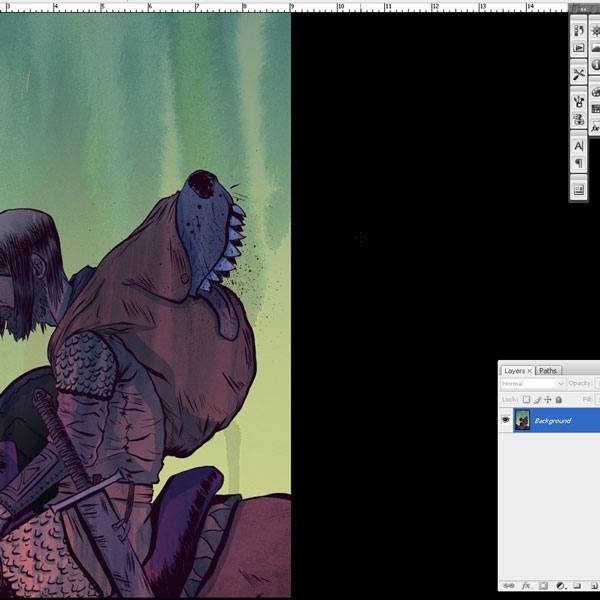Viewport: 600px width, 600px height.
Task: Select the Layers tab
Action: point(515,370)
